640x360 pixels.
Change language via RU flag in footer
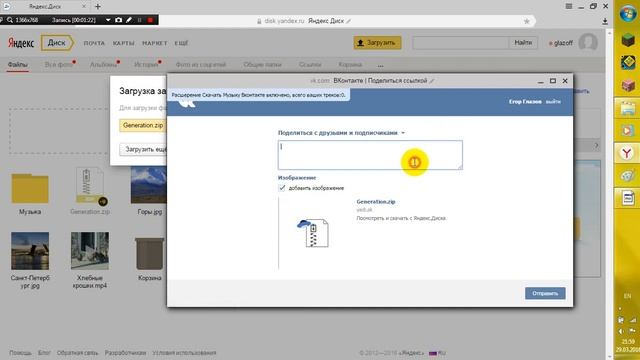coord(438,353)
